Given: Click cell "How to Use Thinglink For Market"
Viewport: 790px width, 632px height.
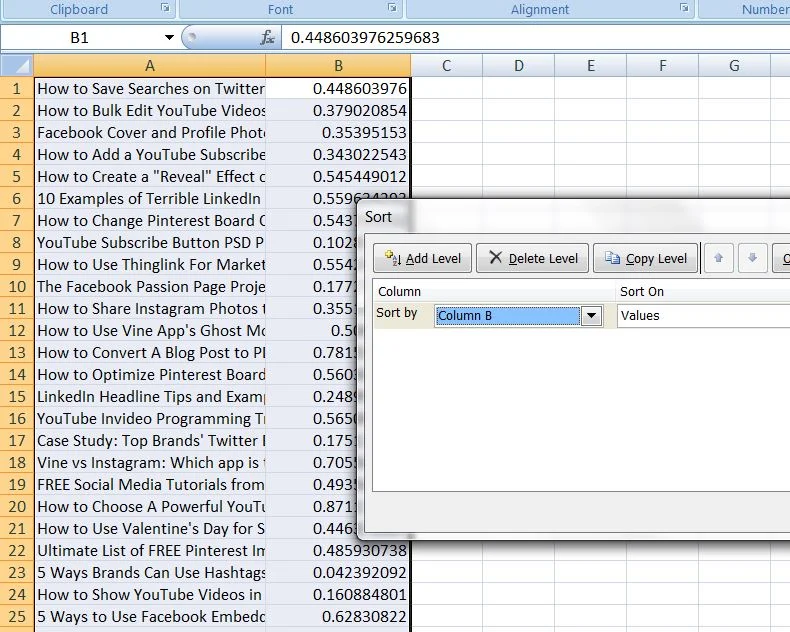Looking at the screenshot, I should (x=150, y=265).
